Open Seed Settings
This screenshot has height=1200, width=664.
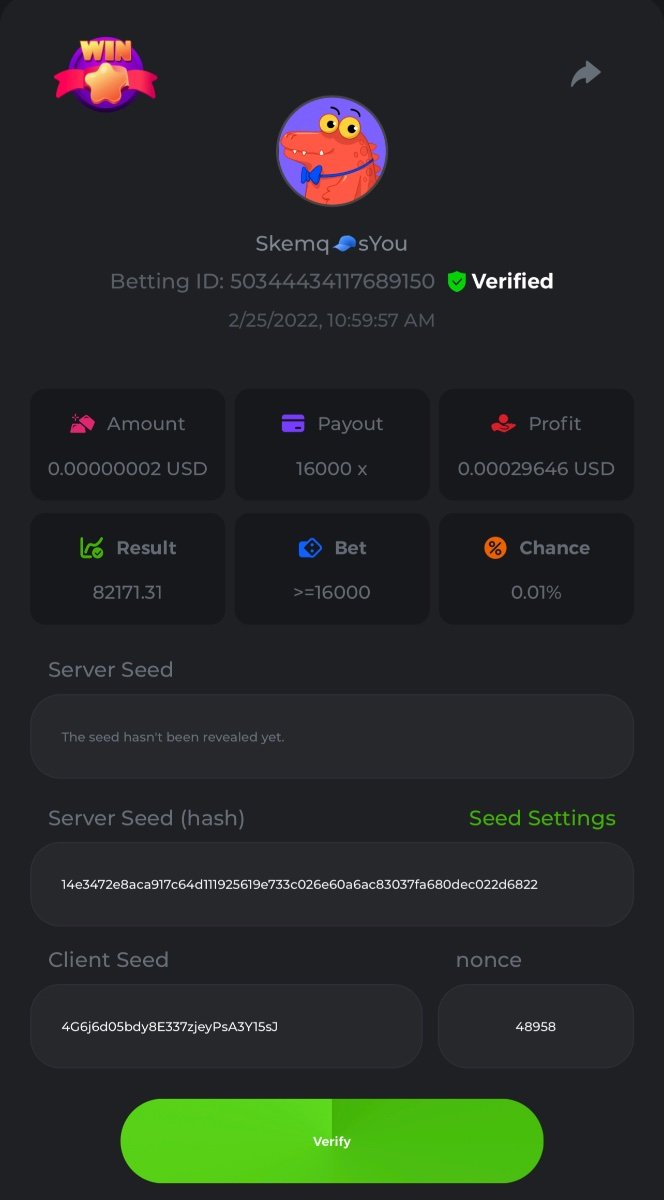click(x=542, y=818)
